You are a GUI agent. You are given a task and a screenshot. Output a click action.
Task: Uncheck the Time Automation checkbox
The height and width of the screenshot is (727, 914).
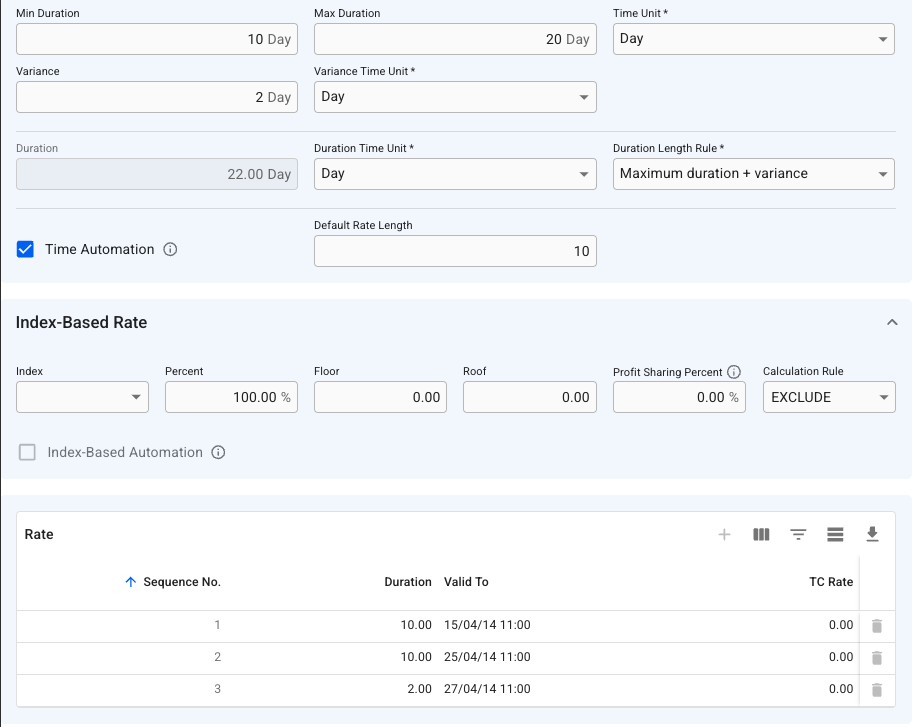(26, 250)
